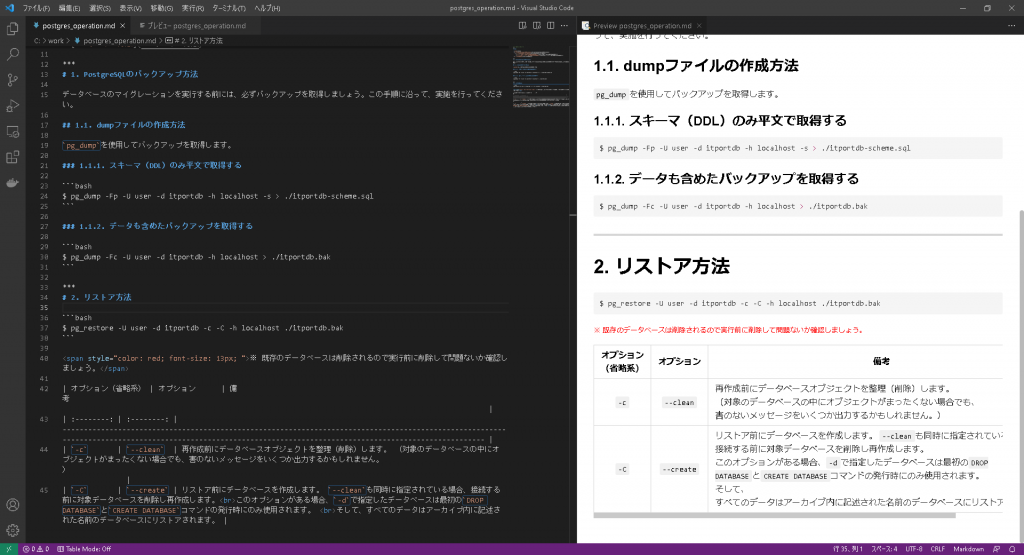Click the editor vertical scrollbar thumb
The image size is (1024, 555).
(573, 215)
